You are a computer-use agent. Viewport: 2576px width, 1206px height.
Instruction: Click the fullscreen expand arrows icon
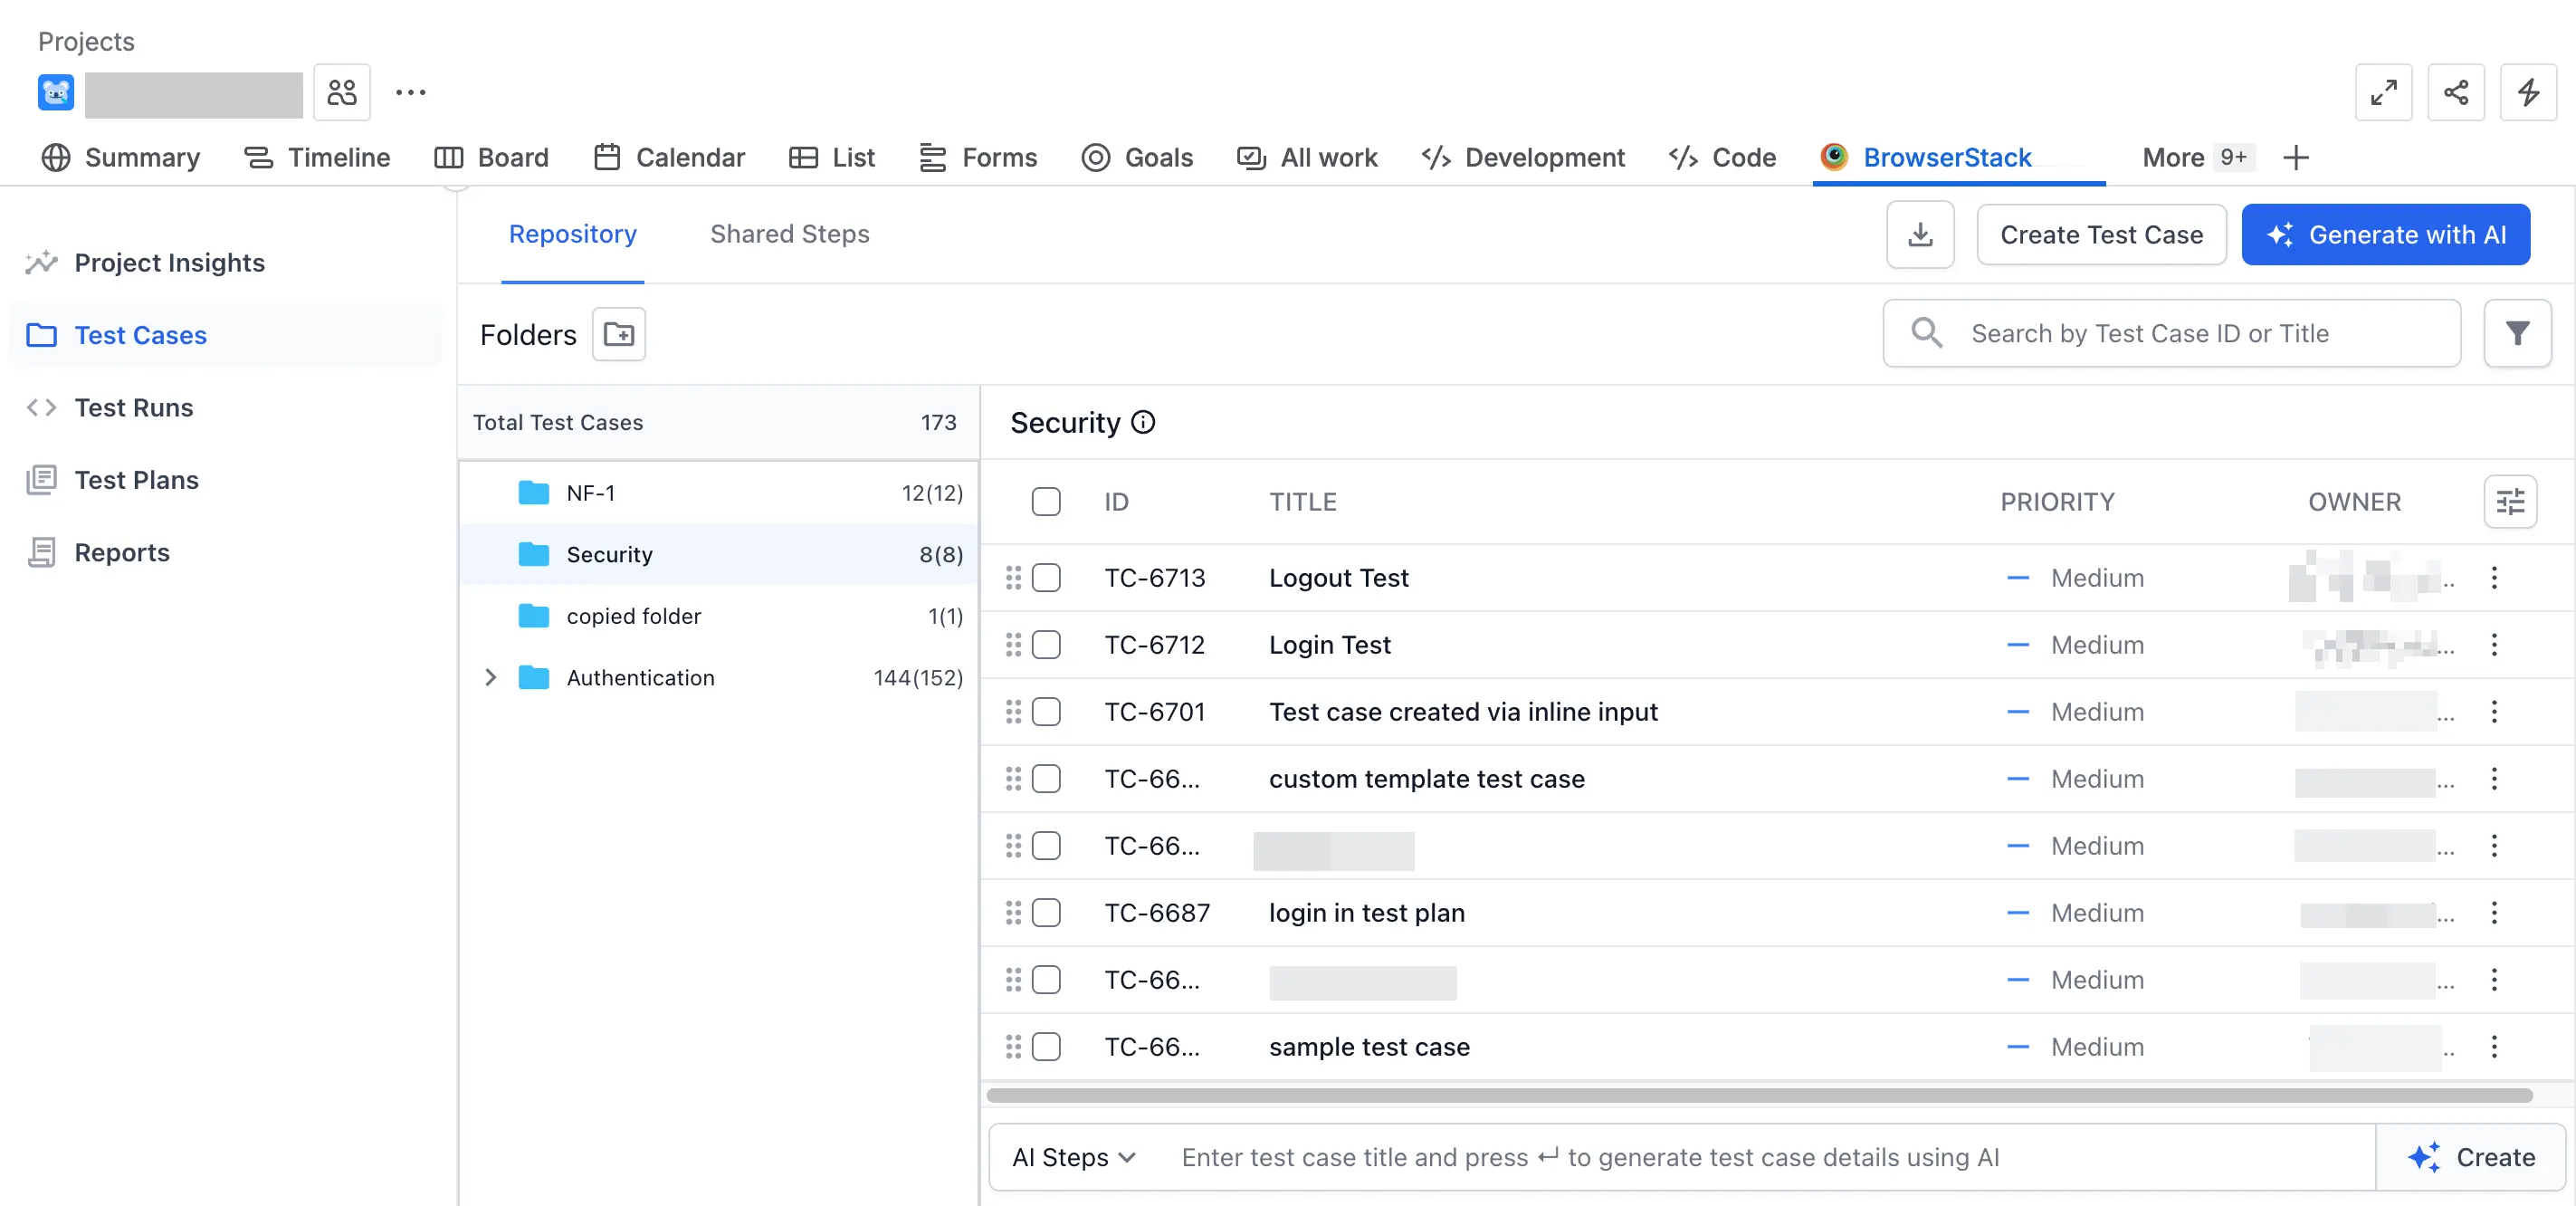click(2383, 93)
